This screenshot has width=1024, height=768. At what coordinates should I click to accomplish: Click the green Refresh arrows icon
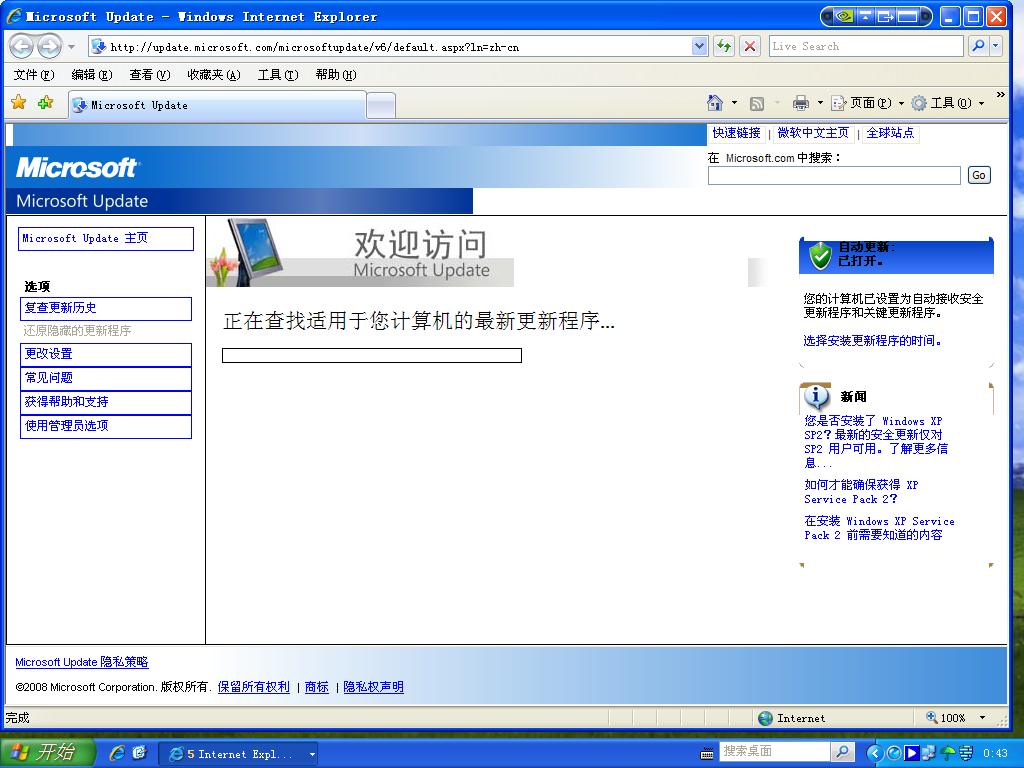[724, 46]
